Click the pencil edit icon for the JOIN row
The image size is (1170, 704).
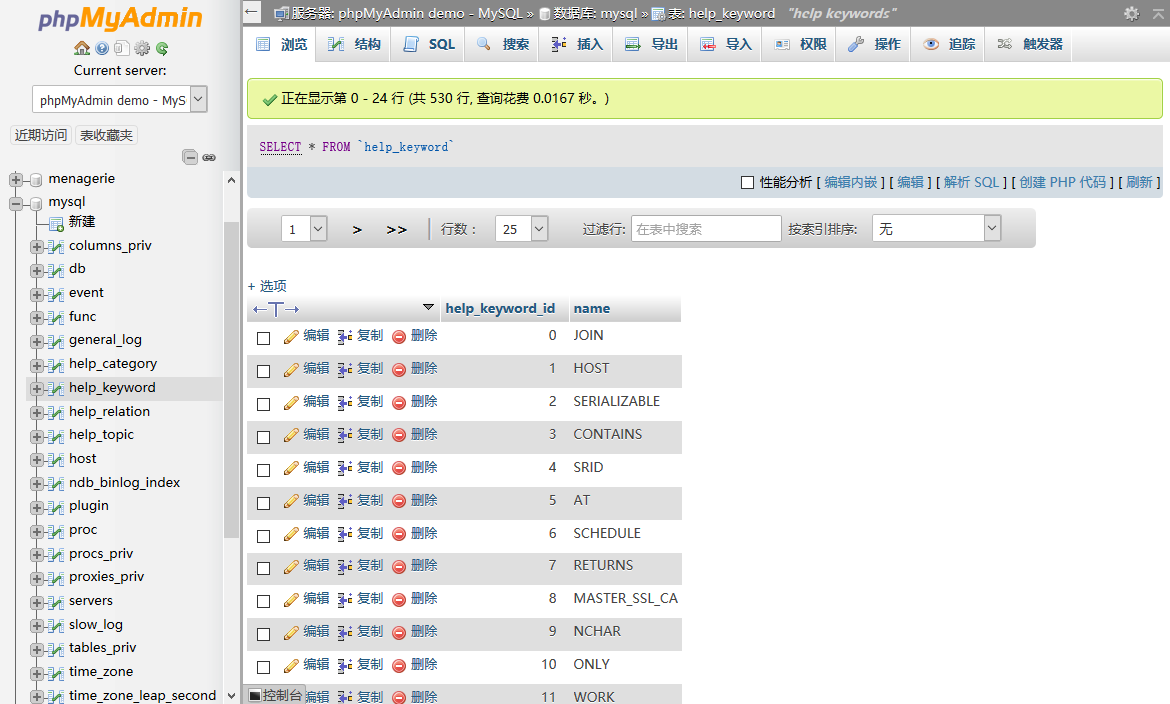pyautogui.click(x=291, y=337)
